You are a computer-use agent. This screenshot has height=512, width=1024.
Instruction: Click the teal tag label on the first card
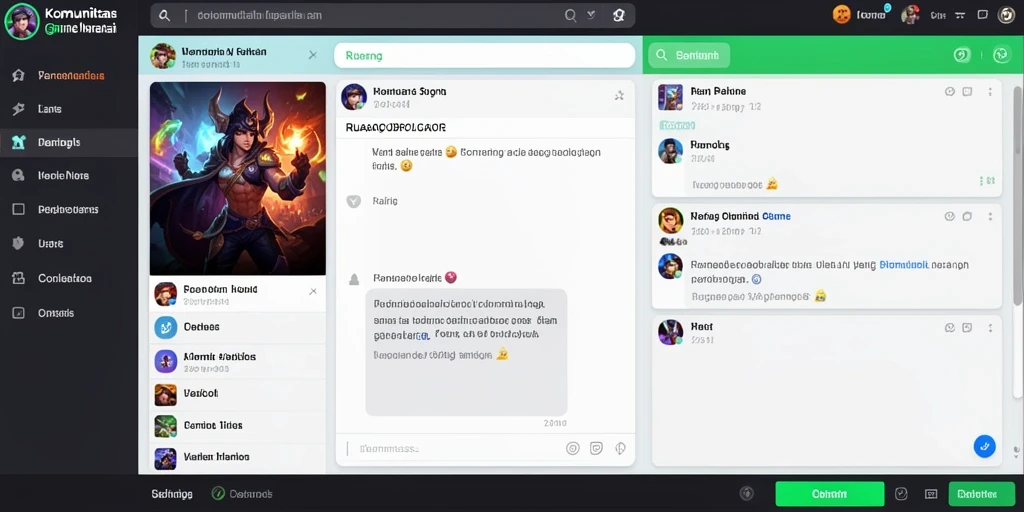[x=677, y=125]
